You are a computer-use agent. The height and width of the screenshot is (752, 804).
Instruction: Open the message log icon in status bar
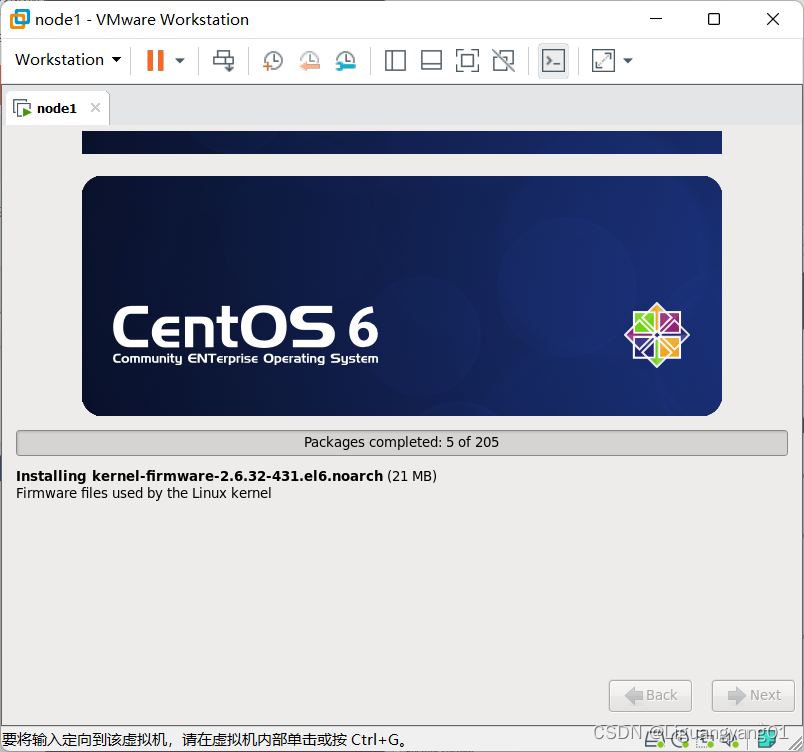[767, 739]
